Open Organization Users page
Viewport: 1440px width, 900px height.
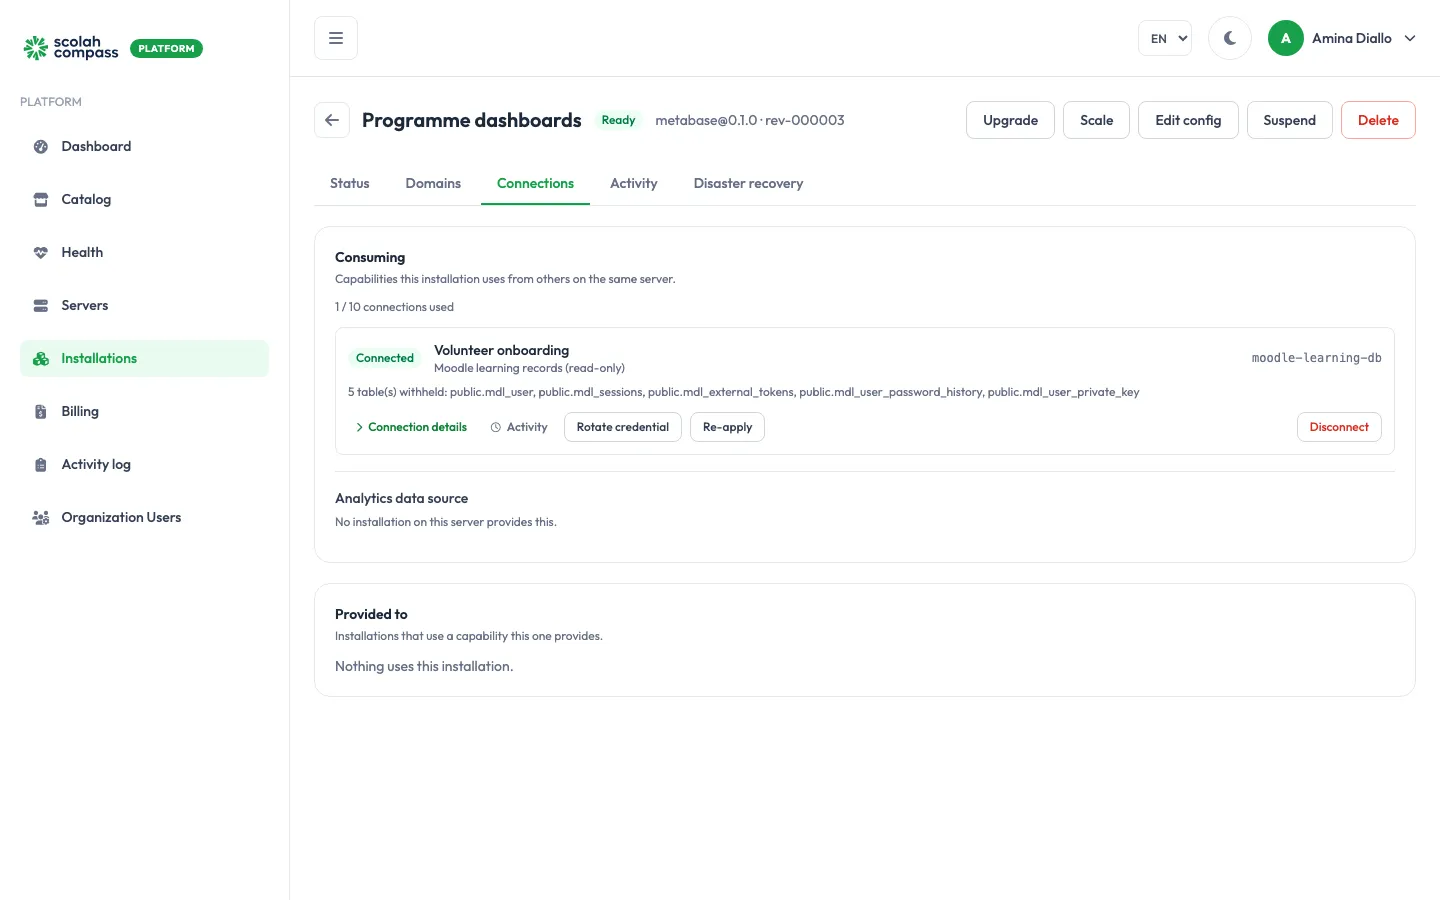point(144,518)
